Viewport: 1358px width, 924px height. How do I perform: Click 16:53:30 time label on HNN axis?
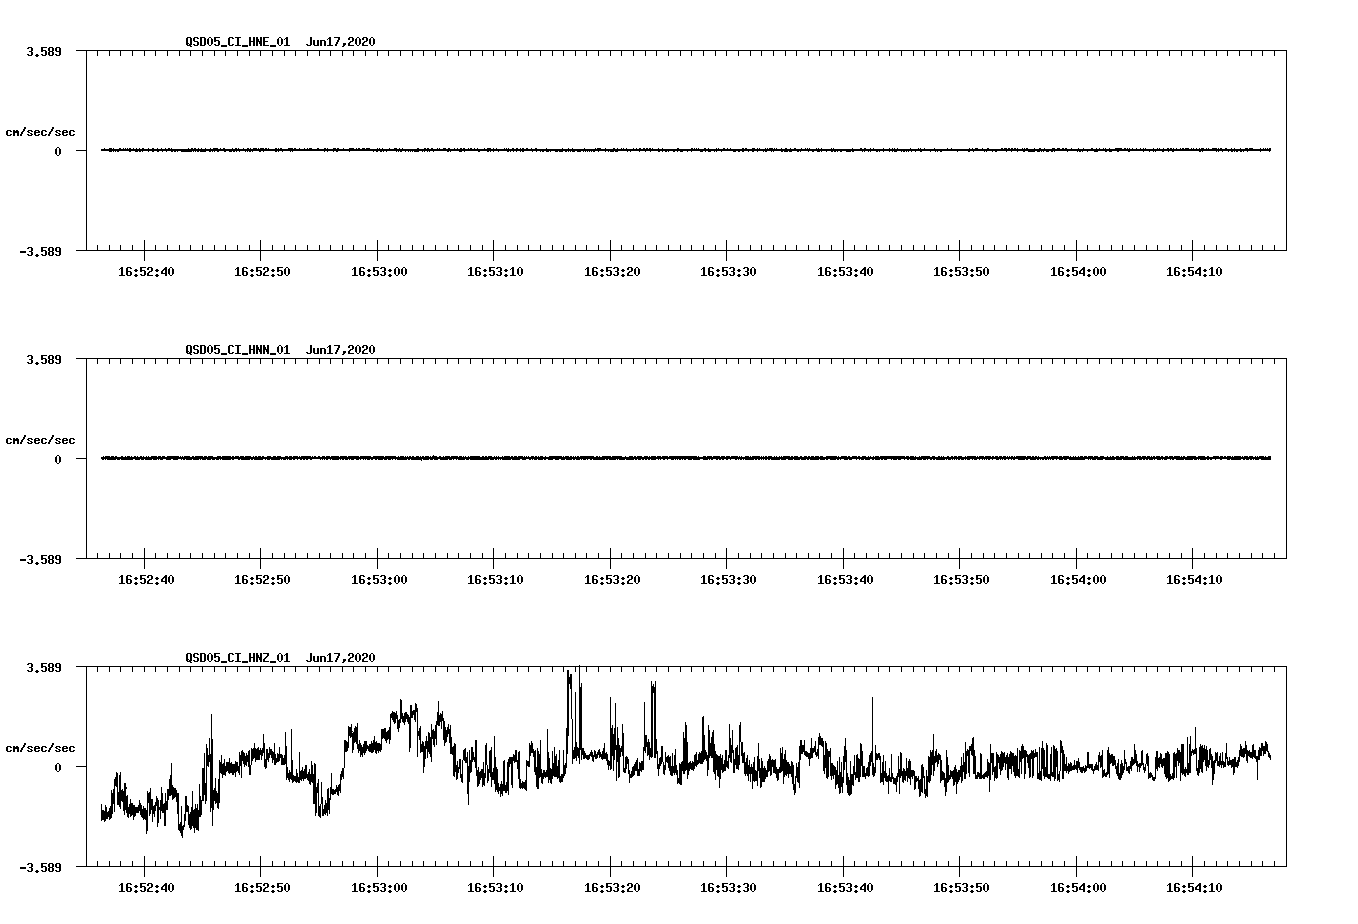coord(728,580)
